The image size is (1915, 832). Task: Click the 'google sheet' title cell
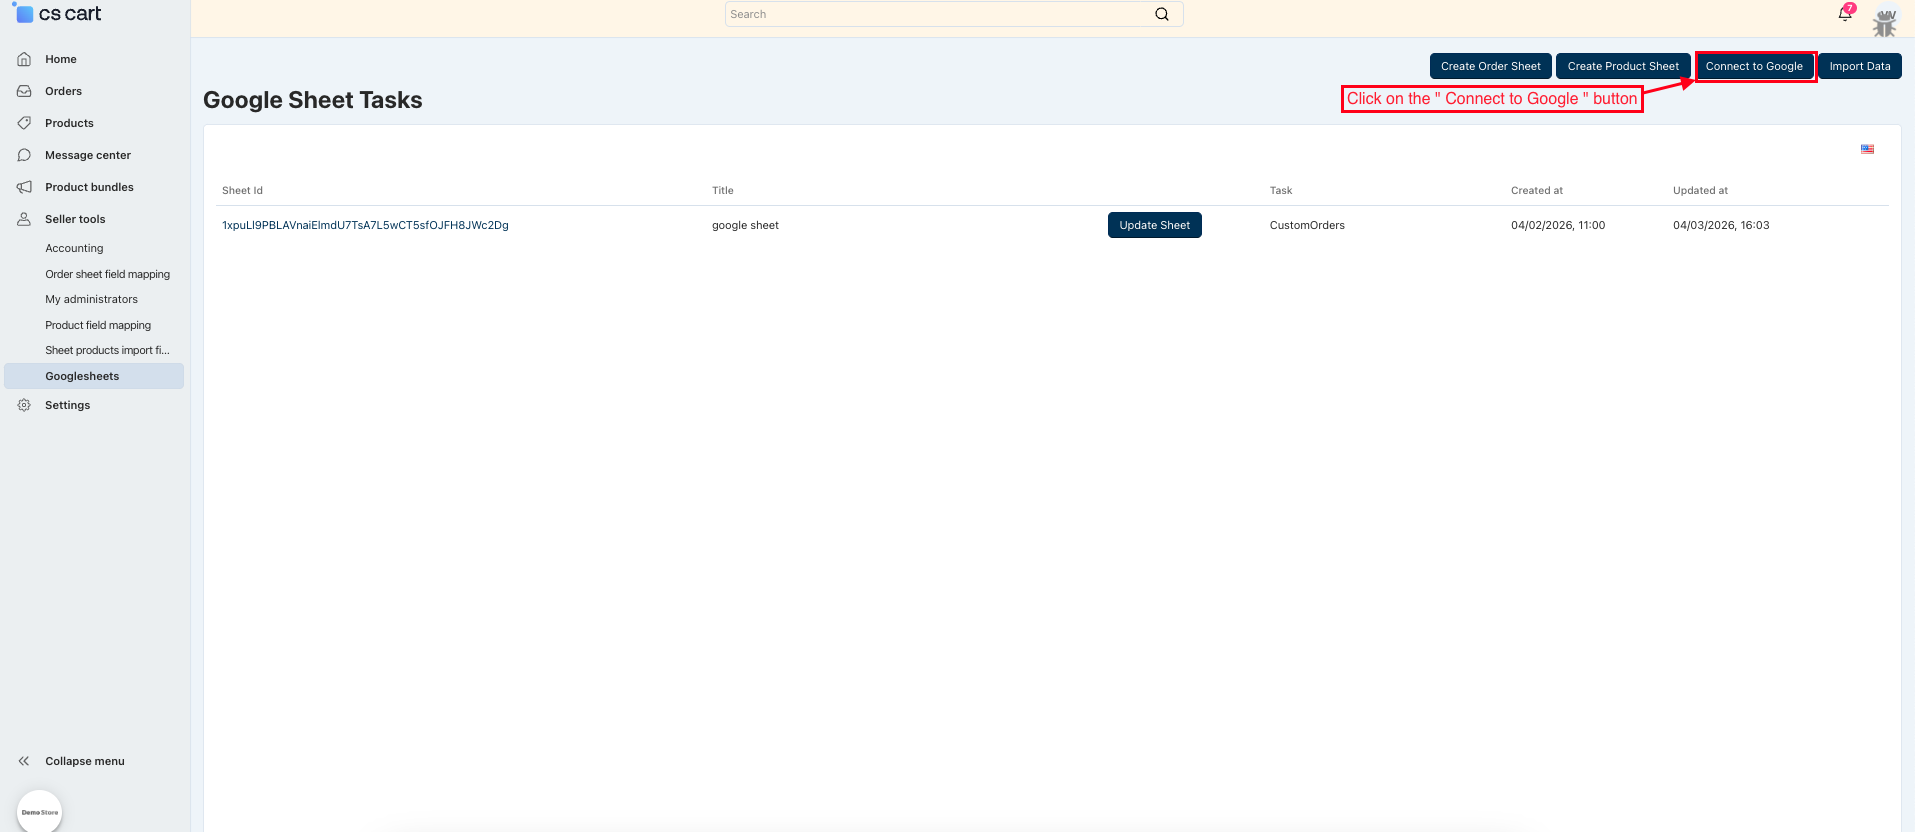pos(745,225)
